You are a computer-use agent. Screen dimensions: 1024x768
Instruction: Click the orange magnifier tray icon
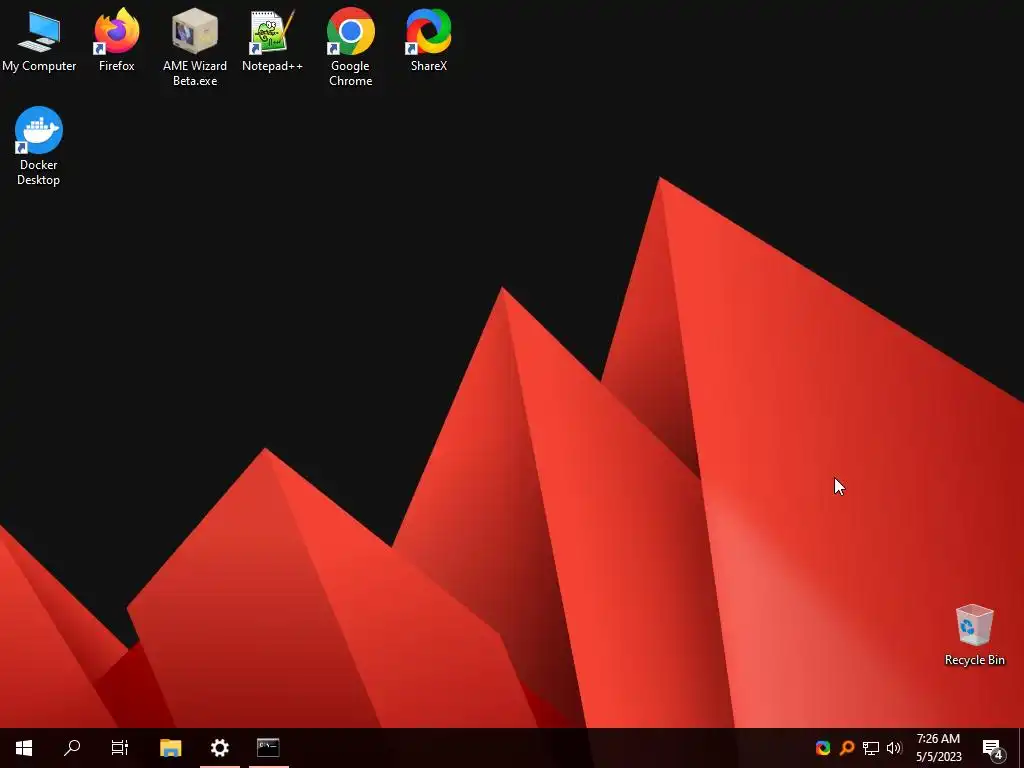[847, 748]
